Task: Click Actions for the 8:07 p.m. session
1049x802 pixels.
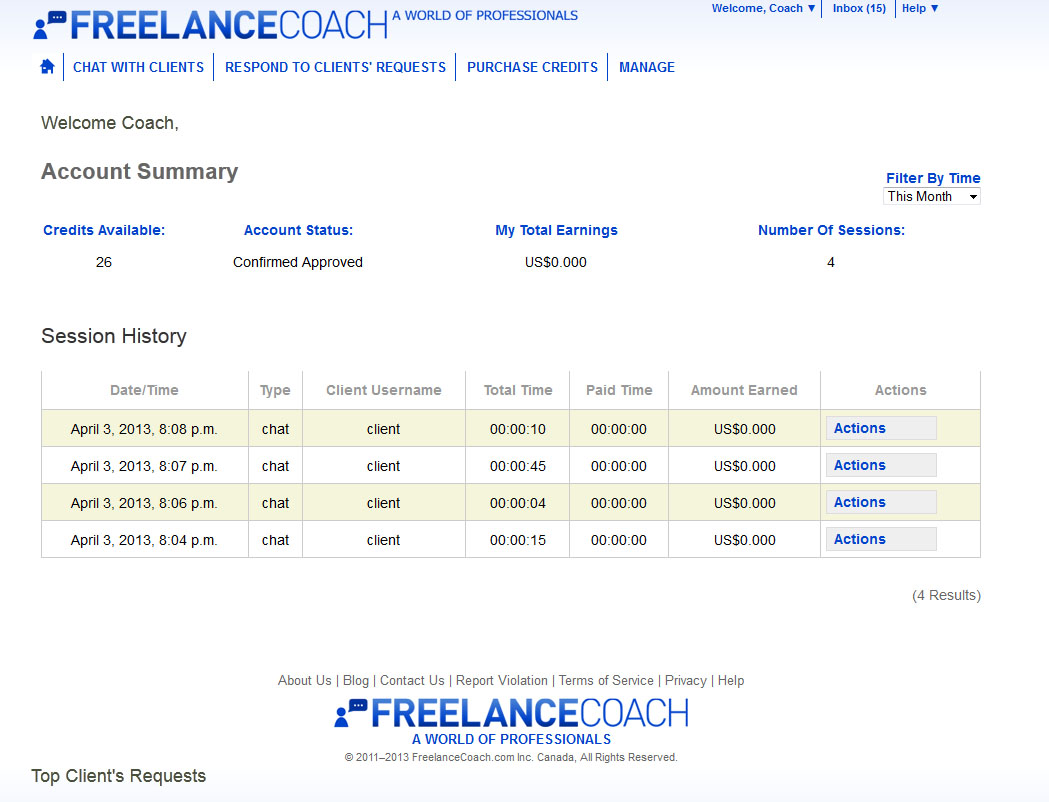Action: 880,466
